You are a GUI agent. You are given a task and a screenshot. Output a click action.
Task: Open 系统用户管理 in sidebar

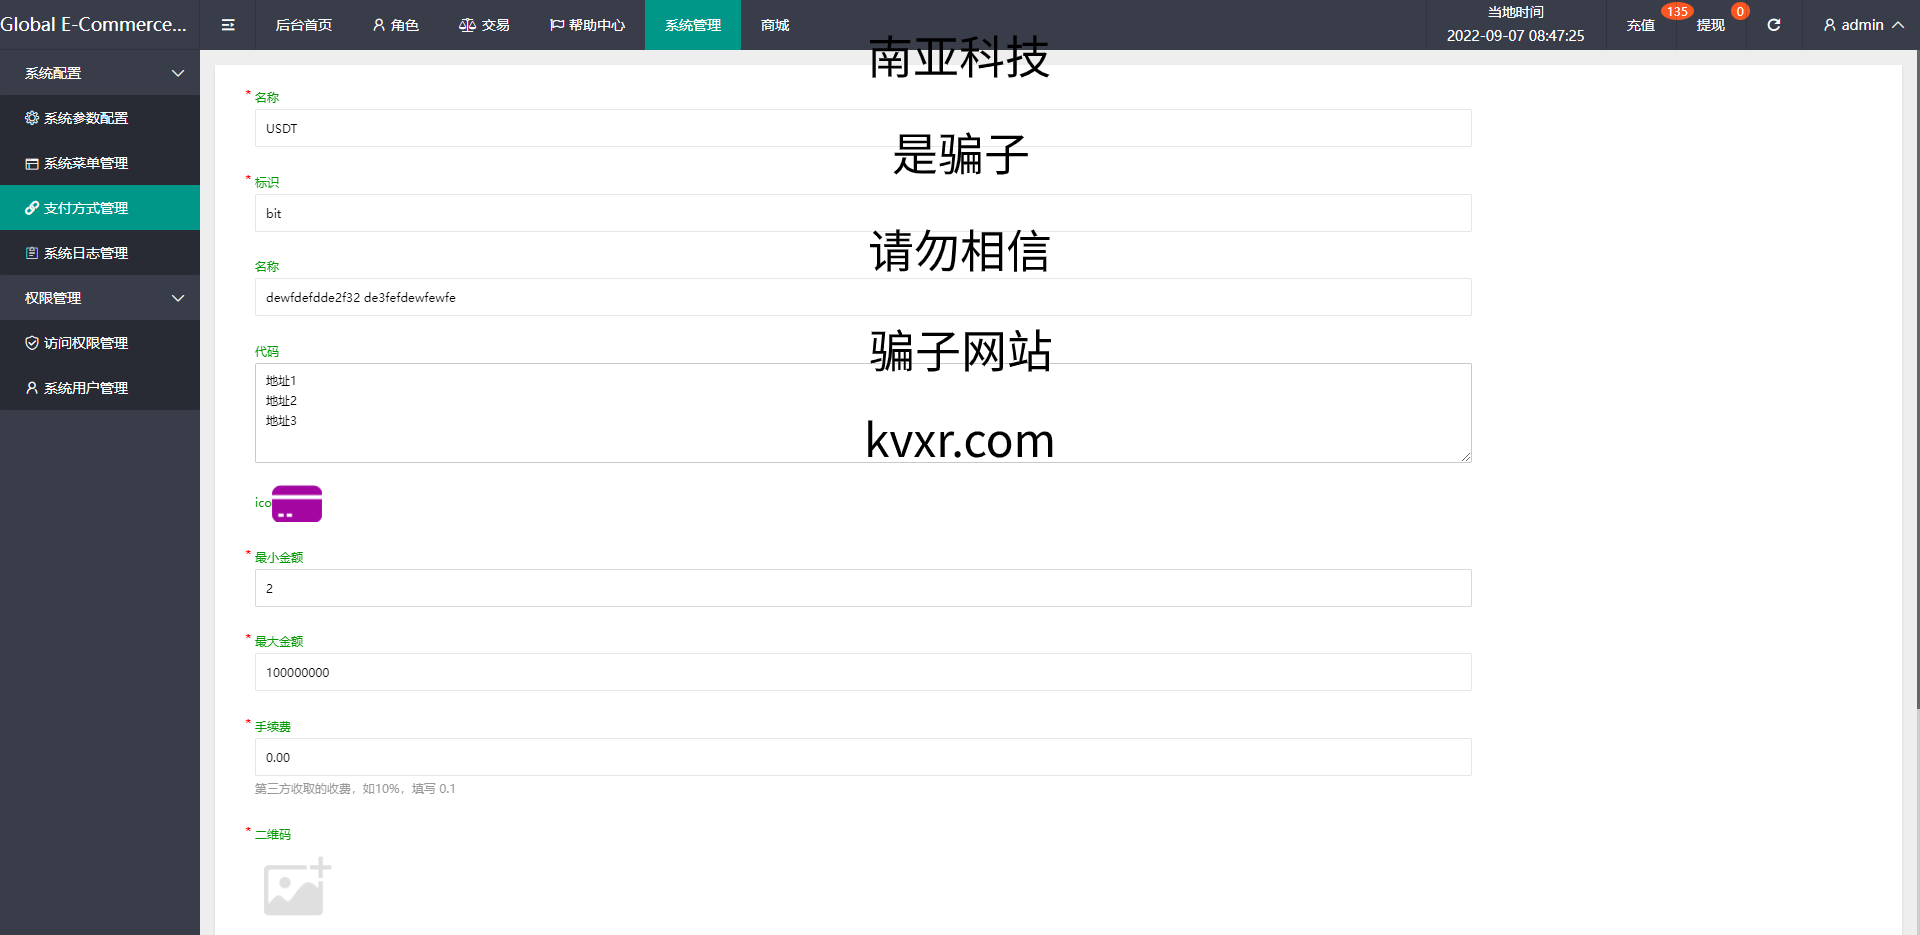[x=100, y=388]
